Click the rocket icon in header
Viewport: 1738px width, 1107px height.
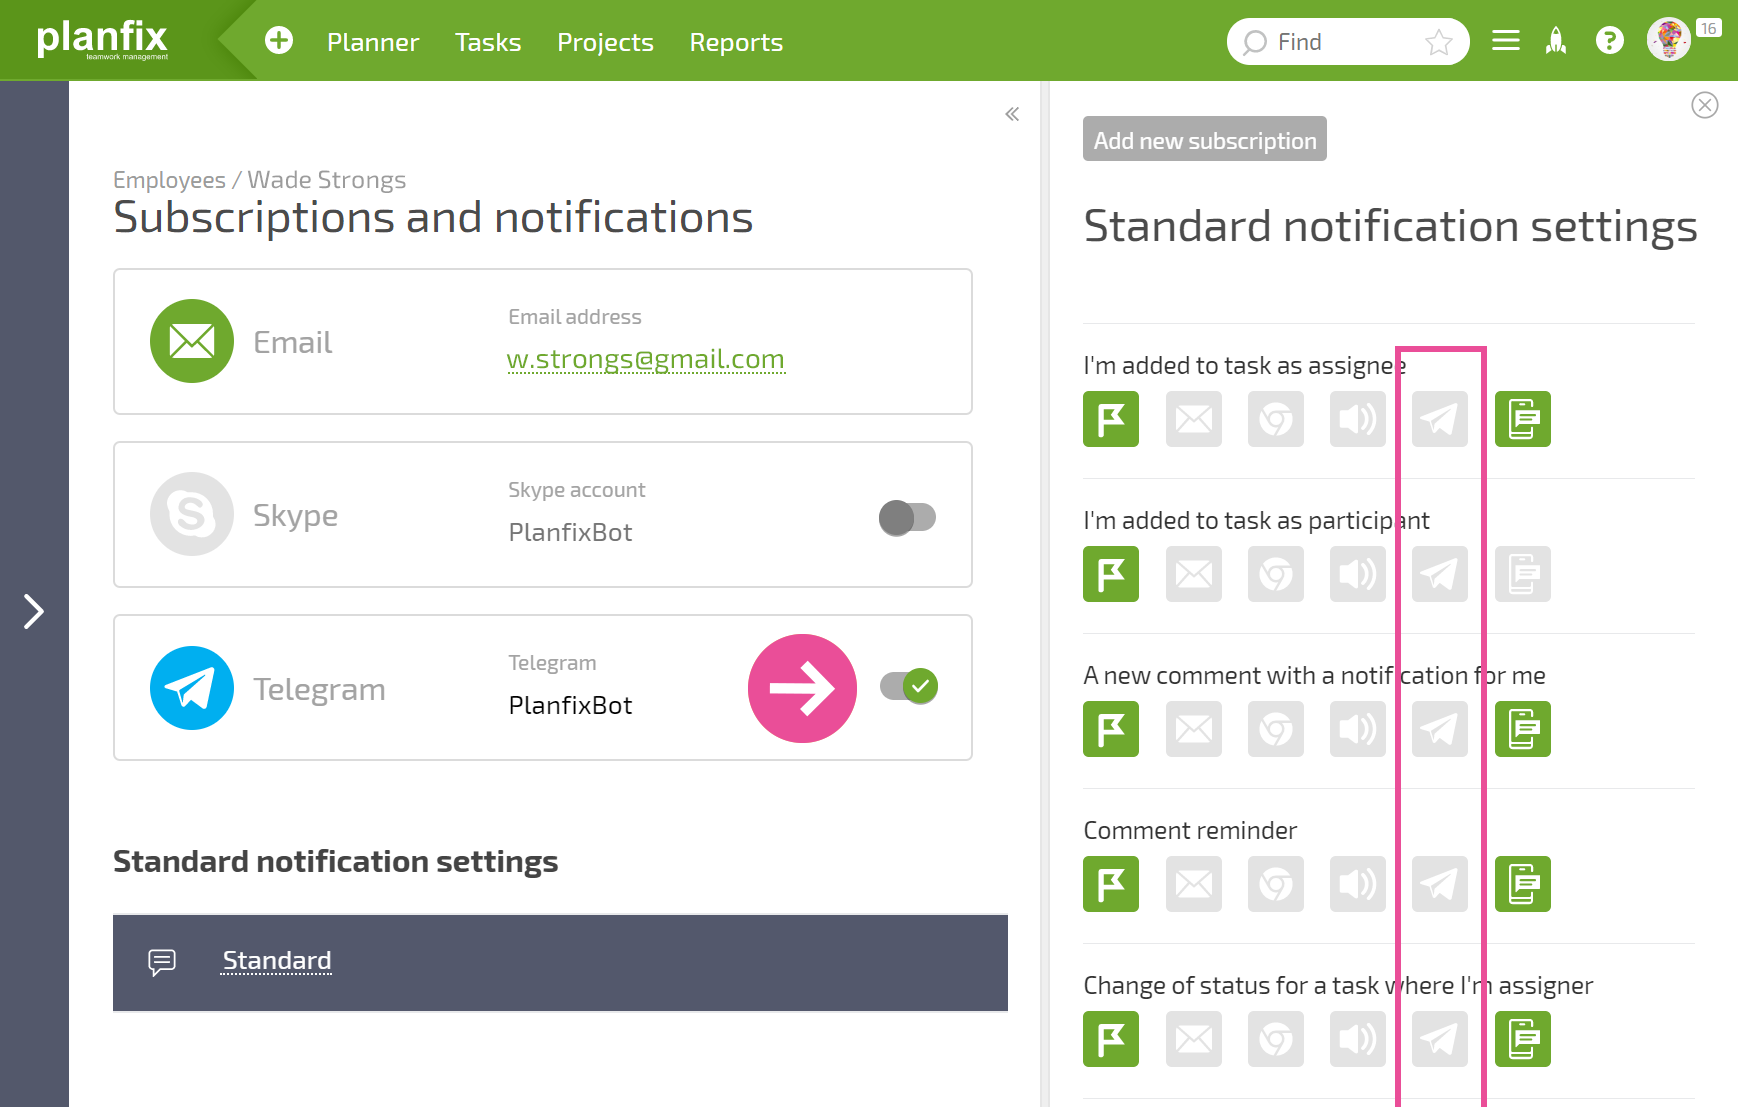1556,40
